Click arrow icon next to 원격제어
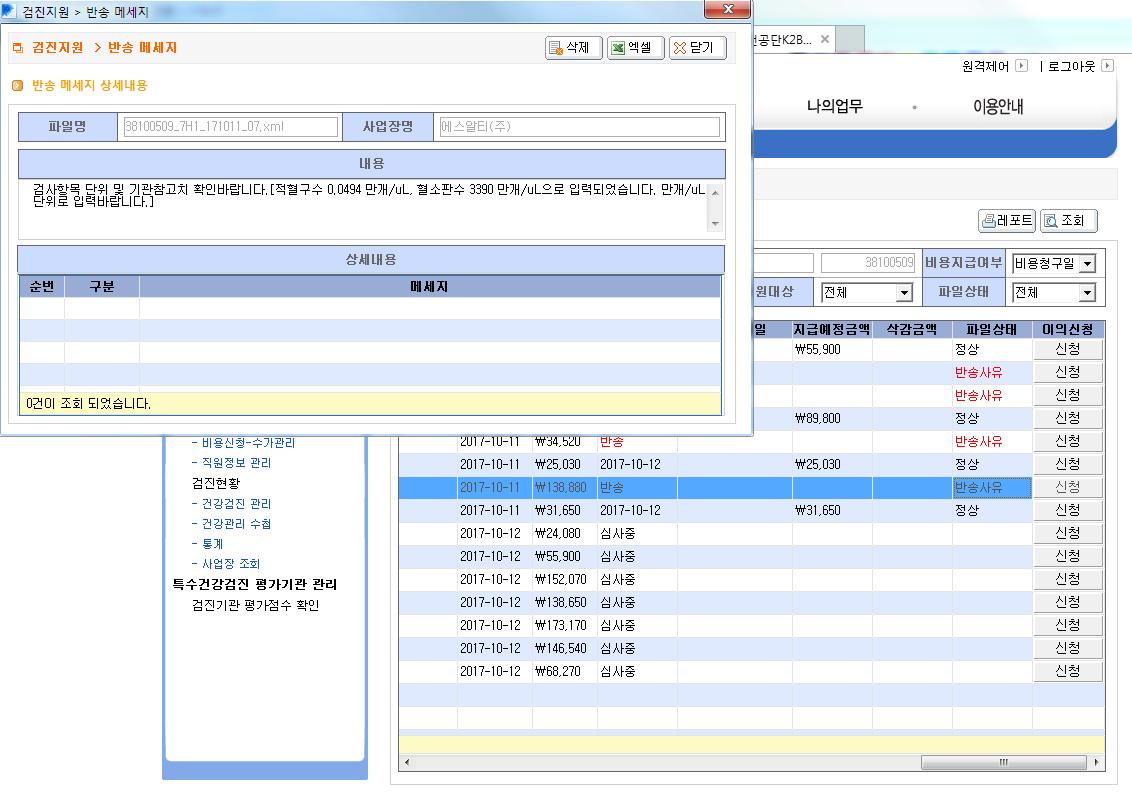This screenshot has width=1132, height=793. click(x=1021, y=66)
